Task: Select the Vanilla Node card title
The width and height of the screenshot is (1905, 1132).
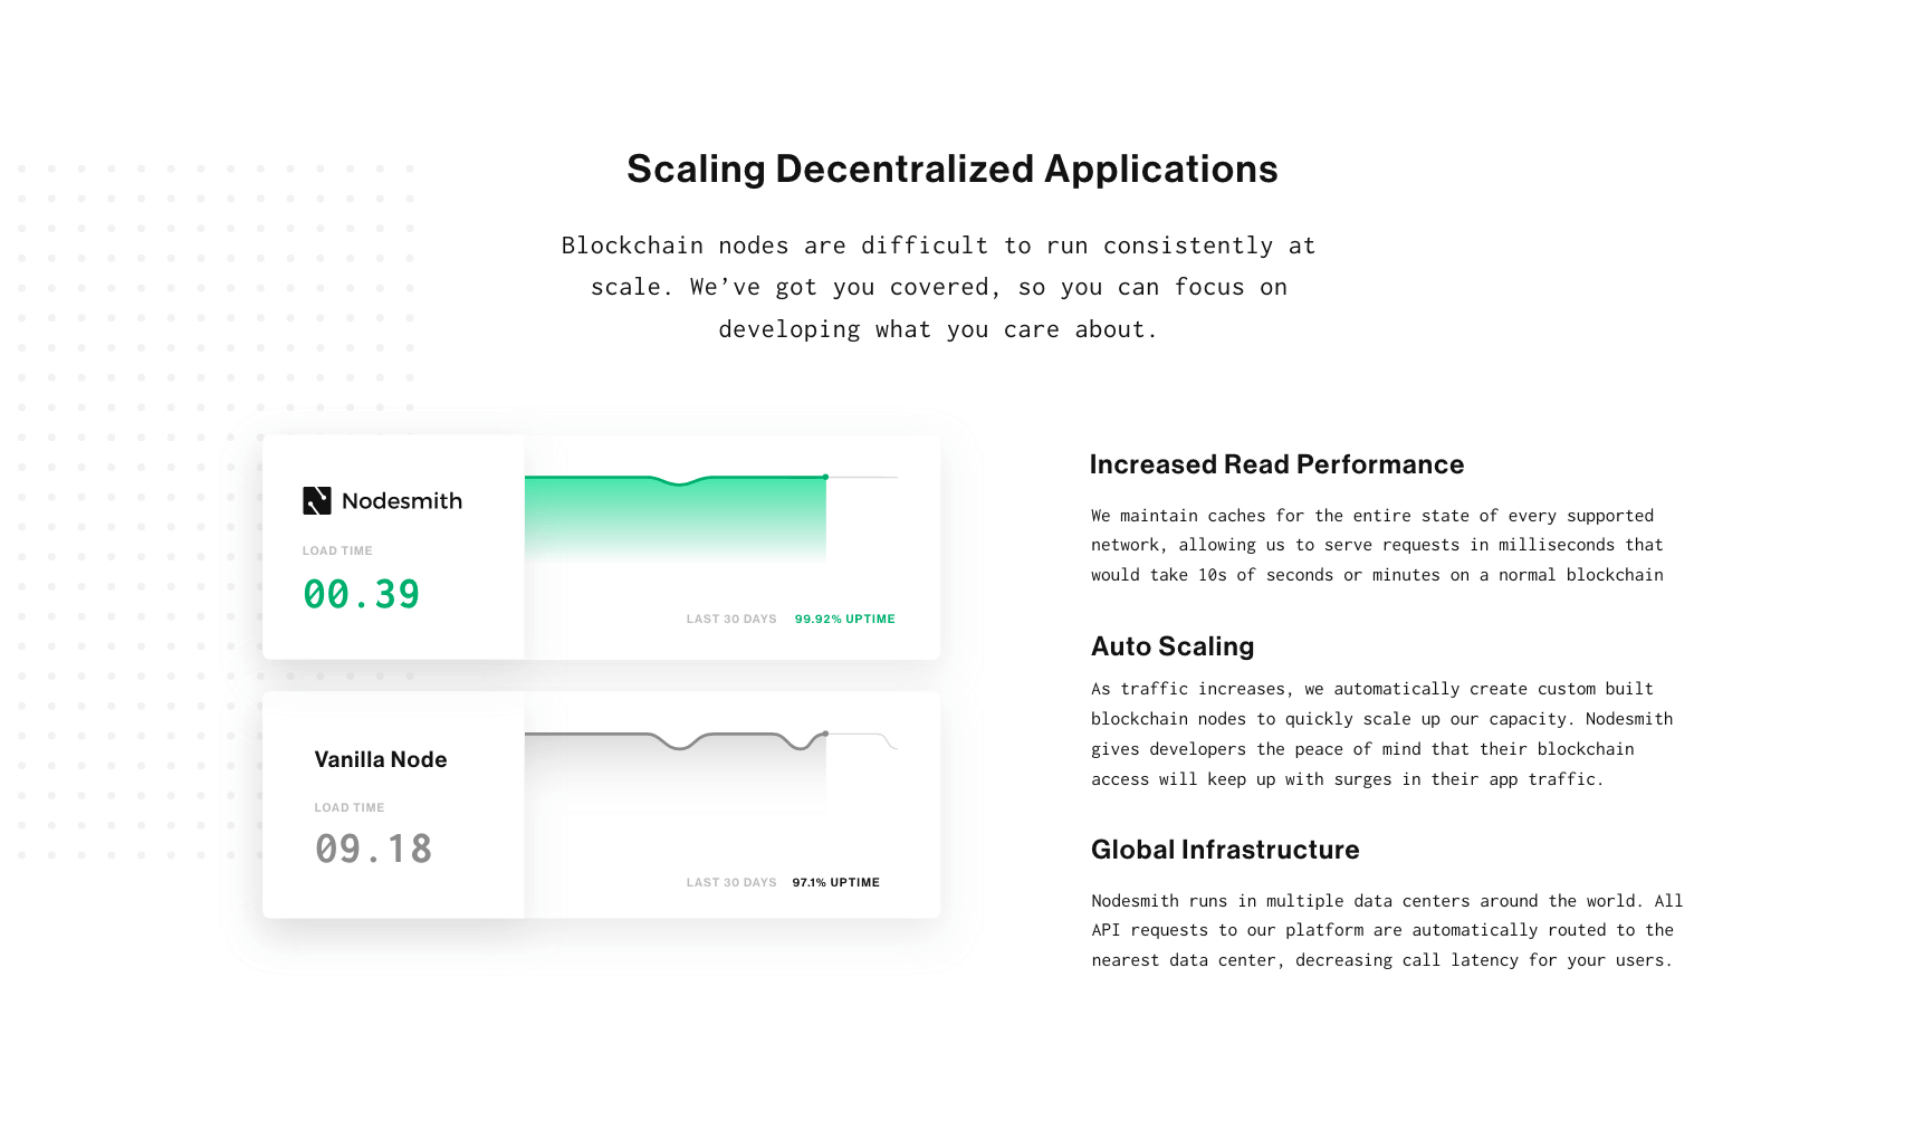Action: click(380, 759)
